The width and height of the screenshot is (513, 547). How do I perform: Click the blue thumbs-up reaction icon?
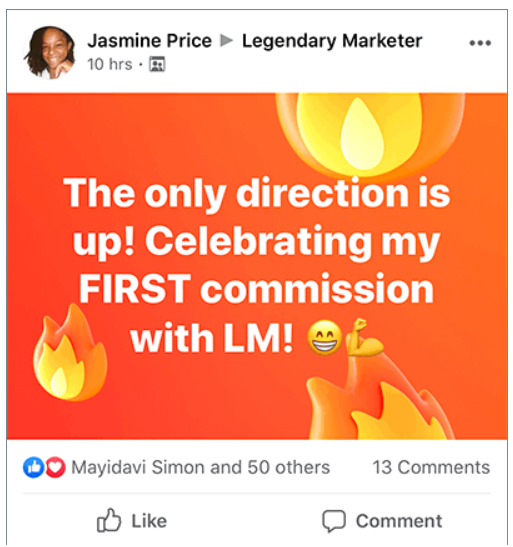tap(33, 467)
